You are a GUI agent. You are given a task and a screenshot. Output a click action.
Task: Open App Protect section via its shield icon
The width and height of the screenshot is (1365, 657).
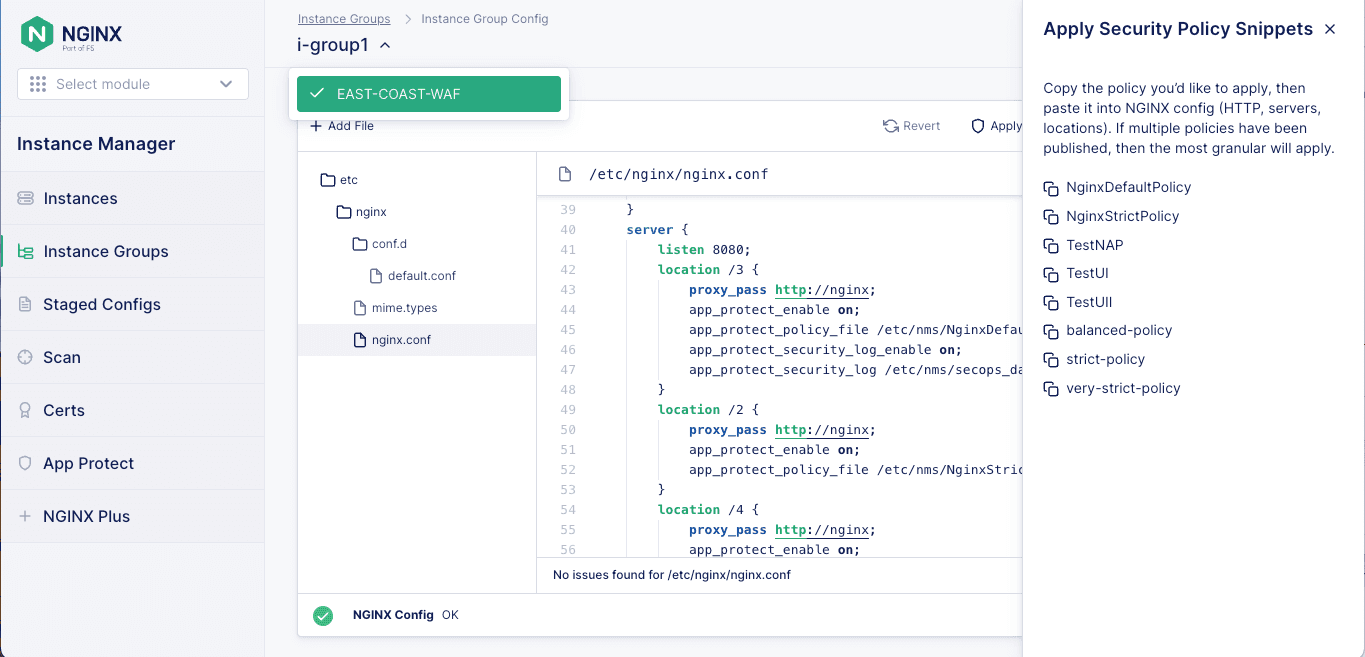(x=24, y=463)
